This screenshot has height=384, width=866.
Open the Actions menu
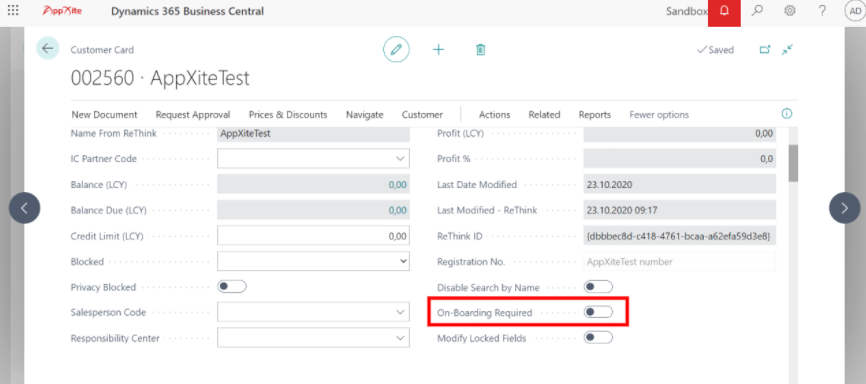pyautogui.click(x=494, y=115)
